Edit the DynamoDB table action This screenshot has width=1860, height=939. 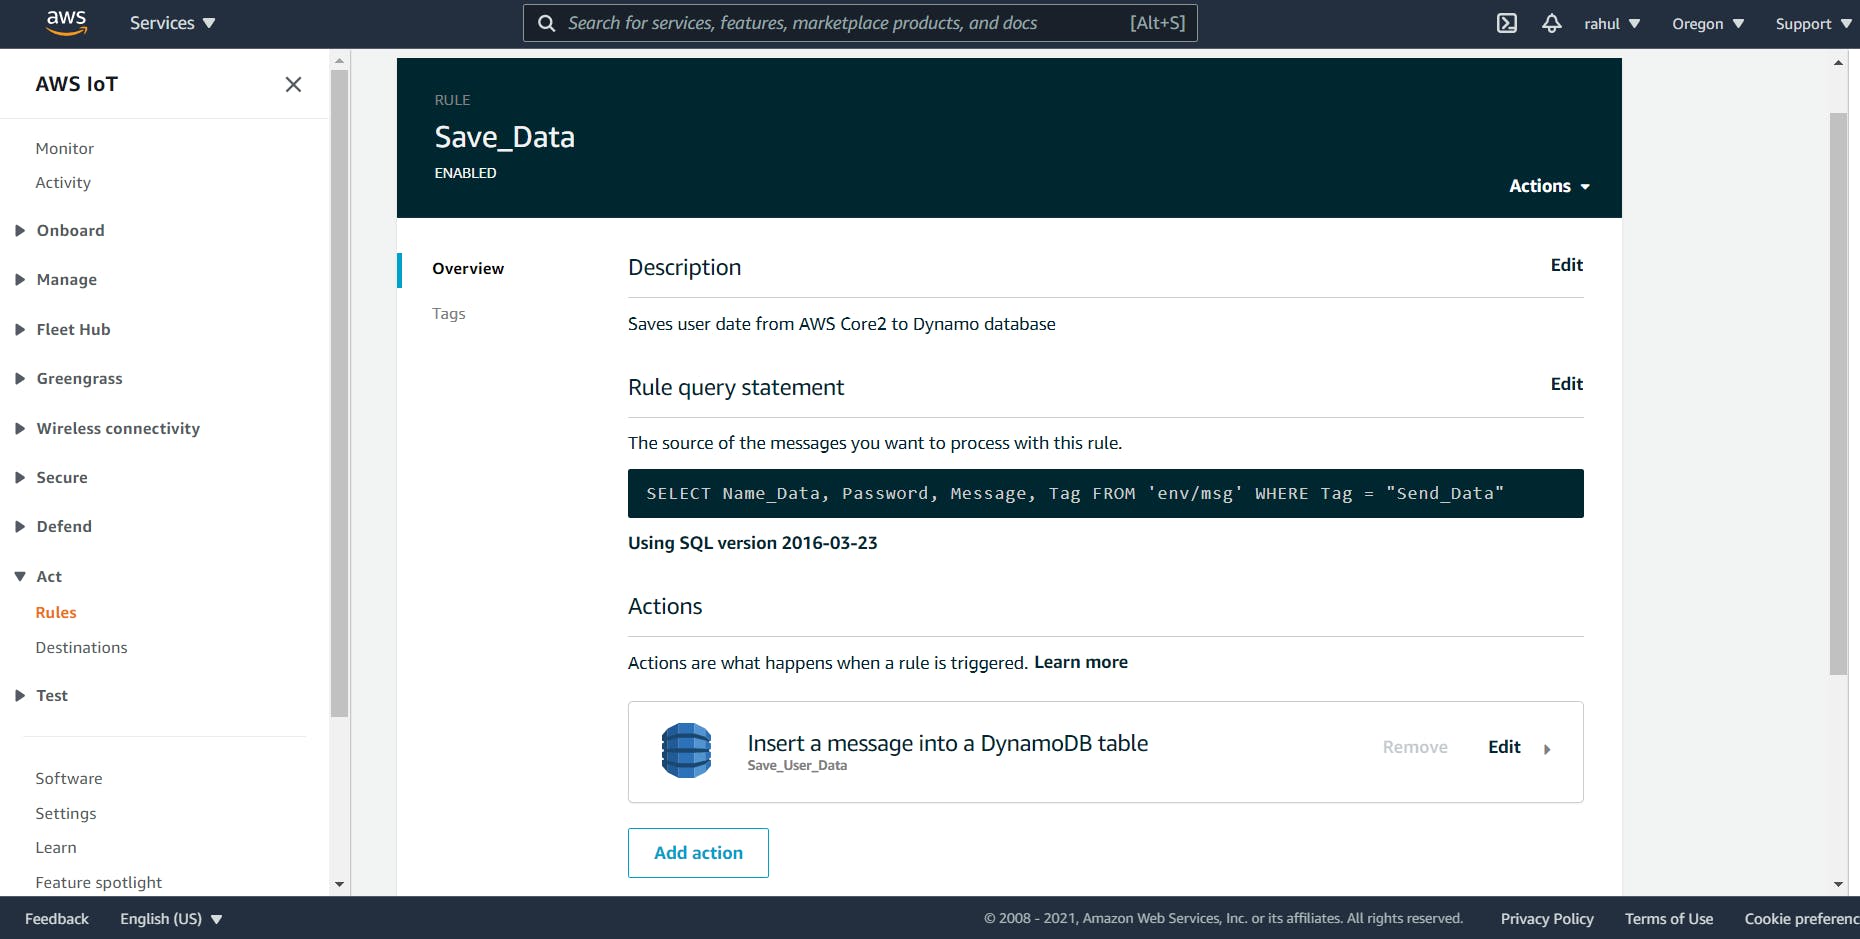pos(1504,747)
